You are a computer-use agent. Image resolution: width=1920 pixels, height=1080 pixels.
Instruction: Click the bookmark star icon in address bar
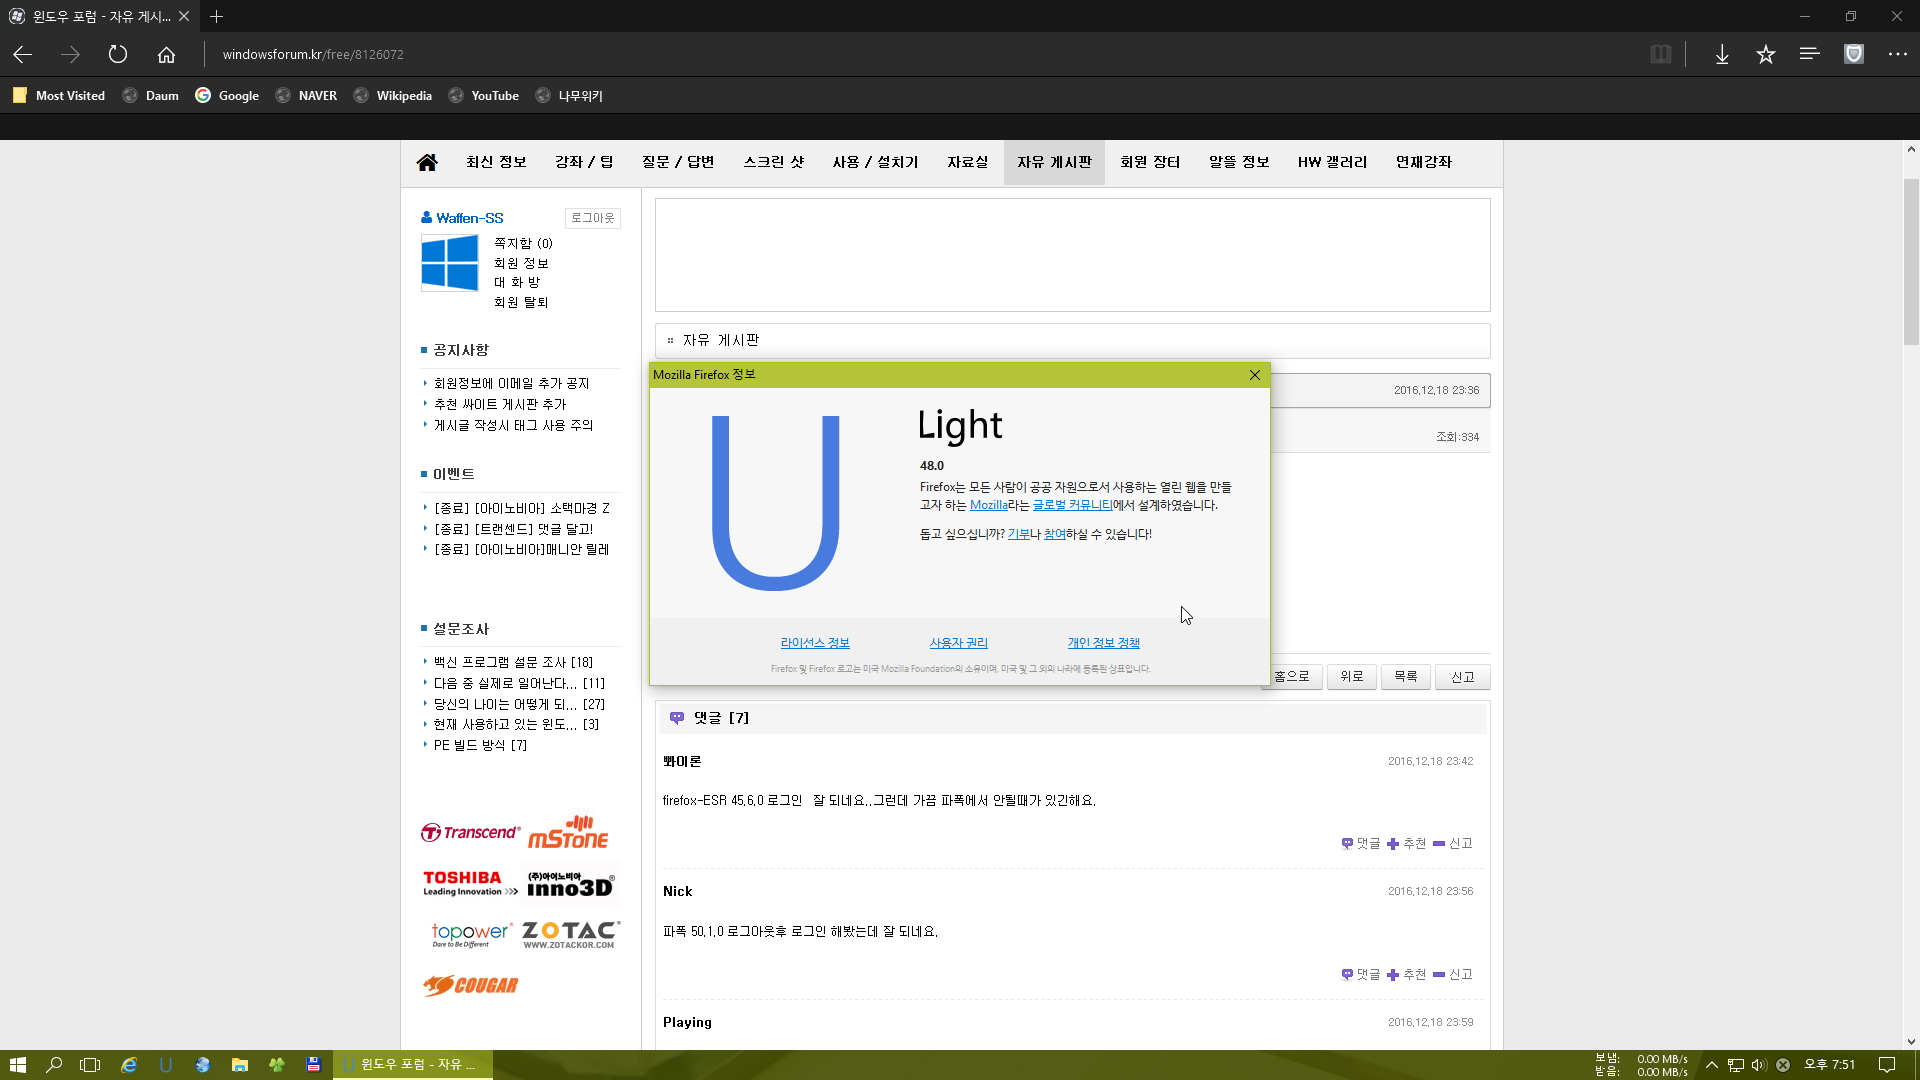[x=1766, y=54]
